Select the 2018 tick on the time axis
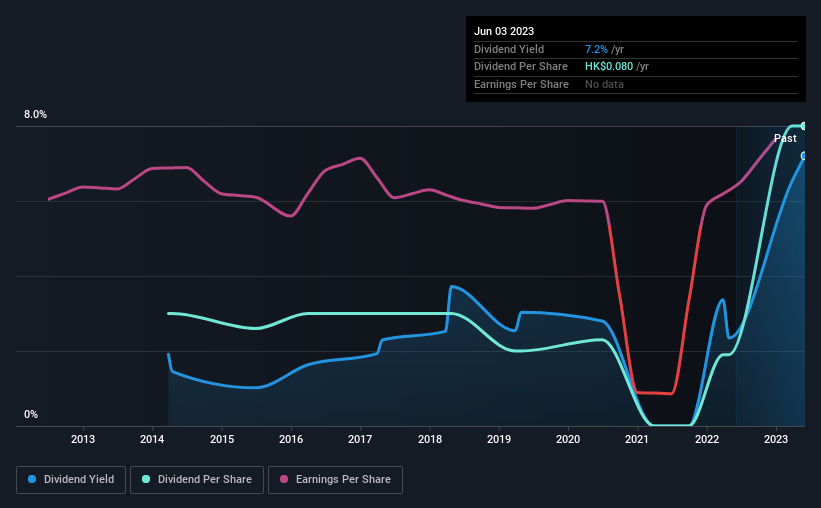Image resolution: width=821 pixels, height=508 pixels. [x=429, y=439]
